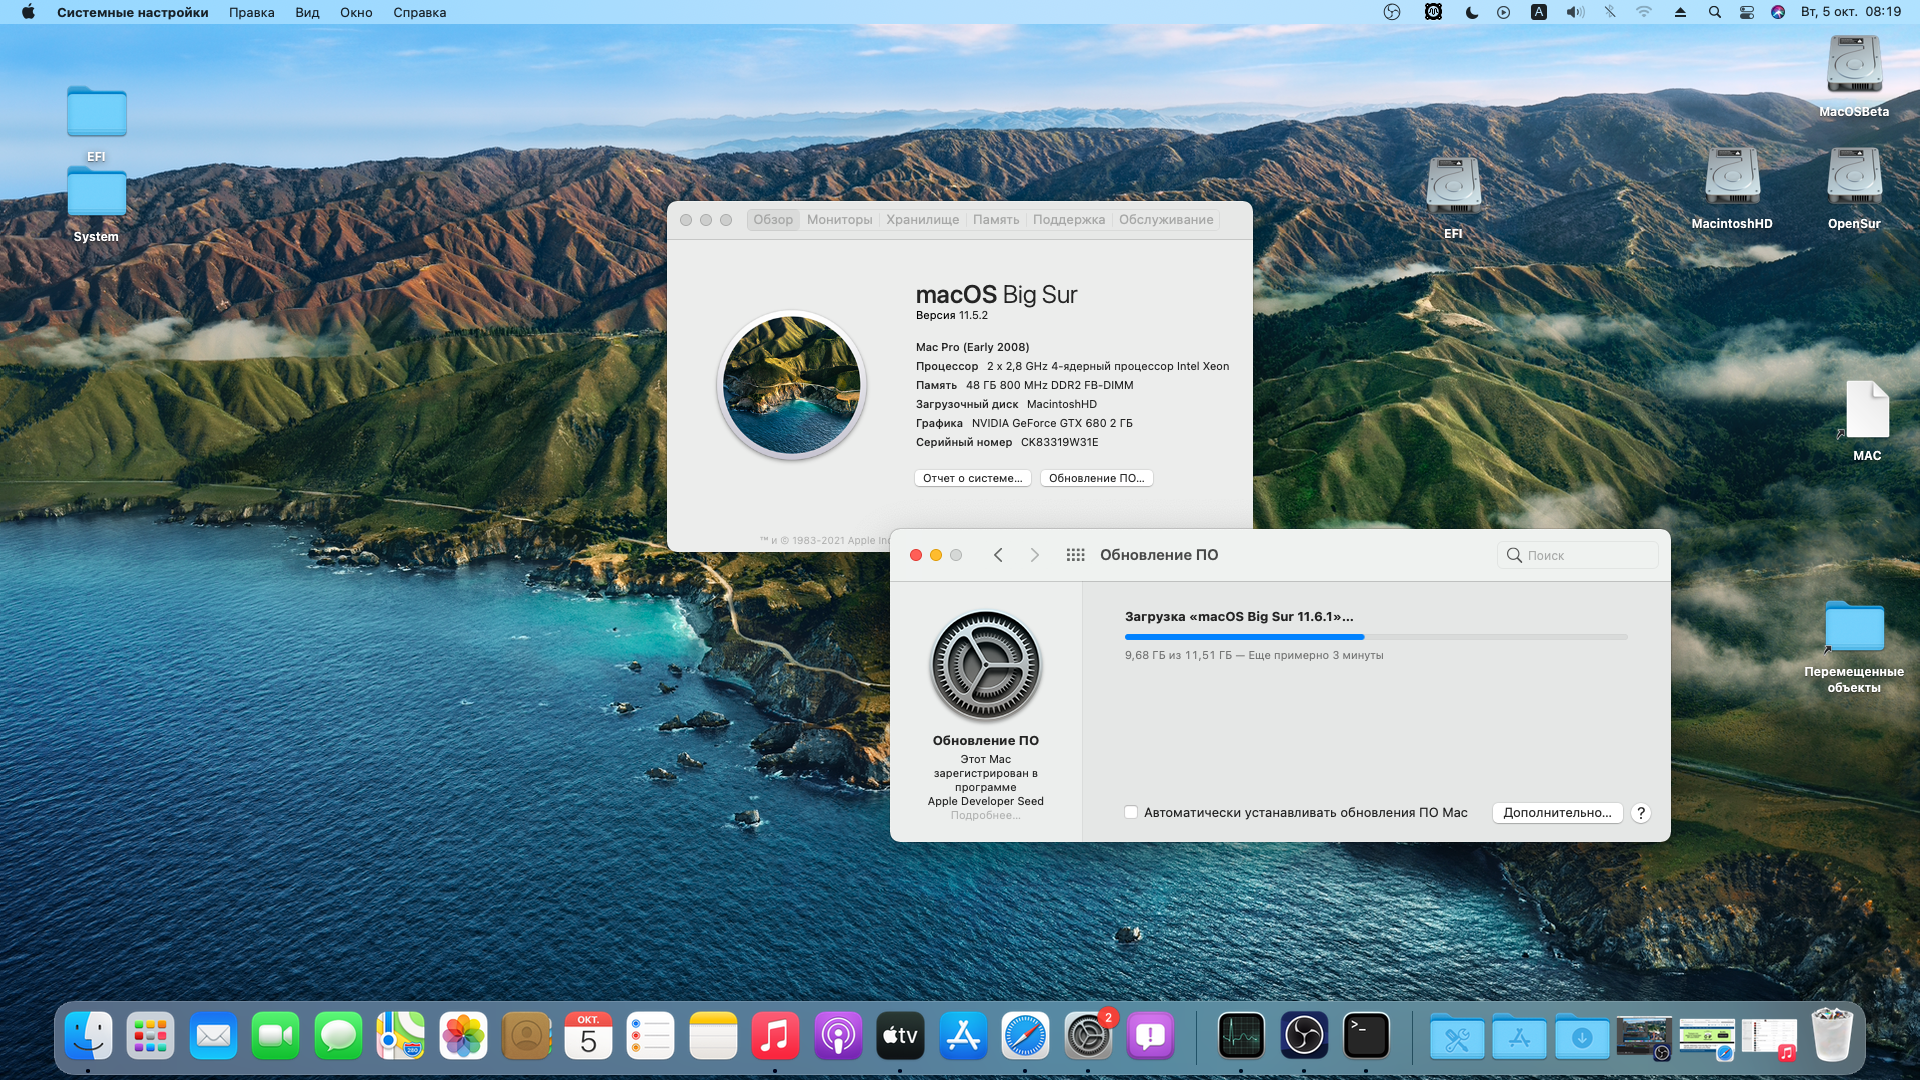Follow the Подробнее link
The image size is (1920, 1080).
click(x=985, y=816)
